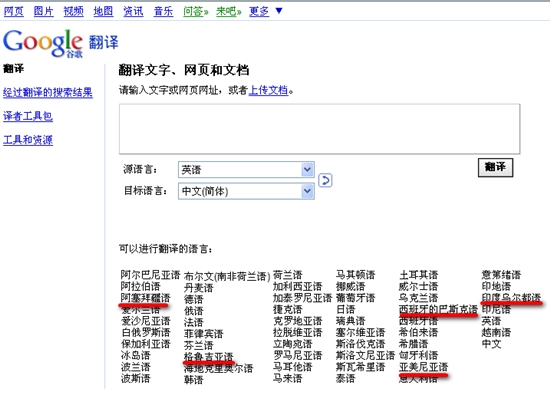This screenshot has height=398, width=550.
Task: Open 工具和资源 sidebar link
Action: (28, 140)
